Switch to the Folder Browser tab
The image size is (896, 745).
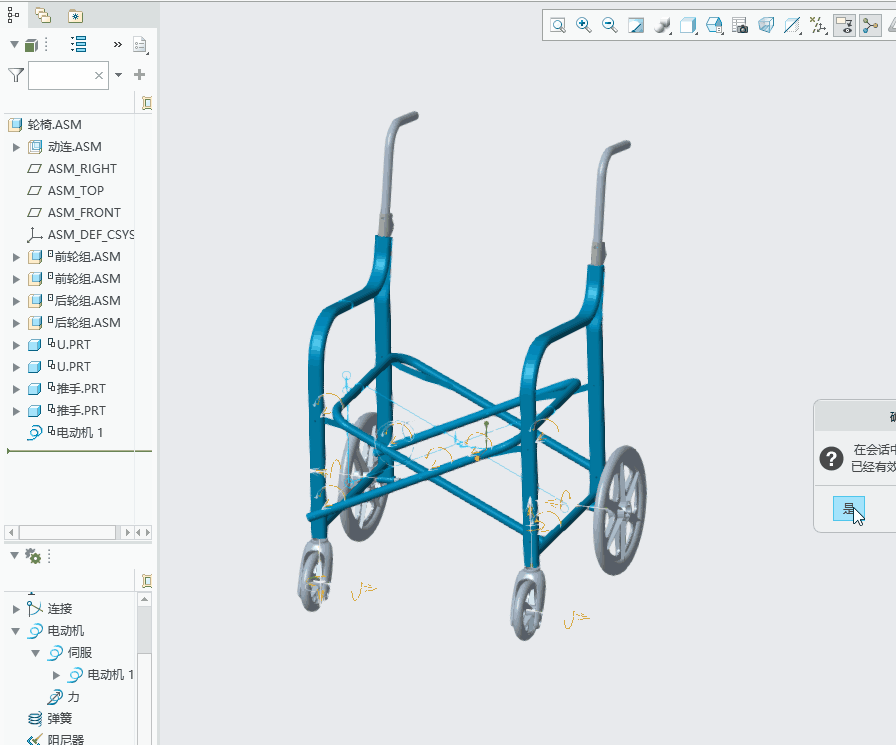click(x=43, y=16)
